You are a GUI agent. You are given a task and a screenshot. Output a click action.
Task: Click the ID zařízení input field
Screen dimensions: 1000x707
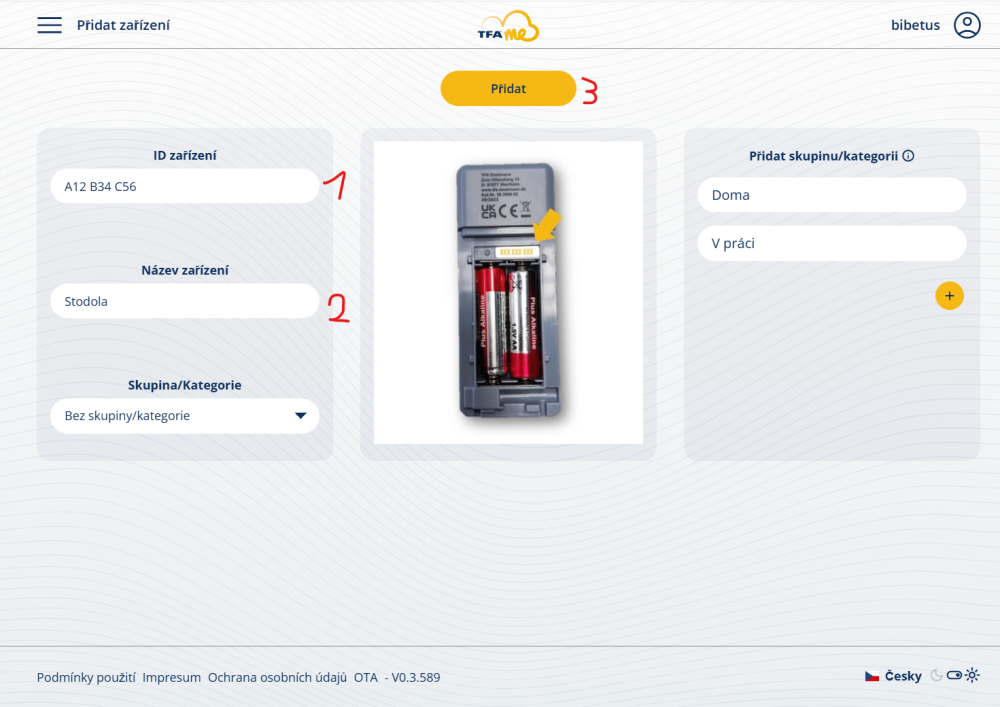click(x=185, y=186)
